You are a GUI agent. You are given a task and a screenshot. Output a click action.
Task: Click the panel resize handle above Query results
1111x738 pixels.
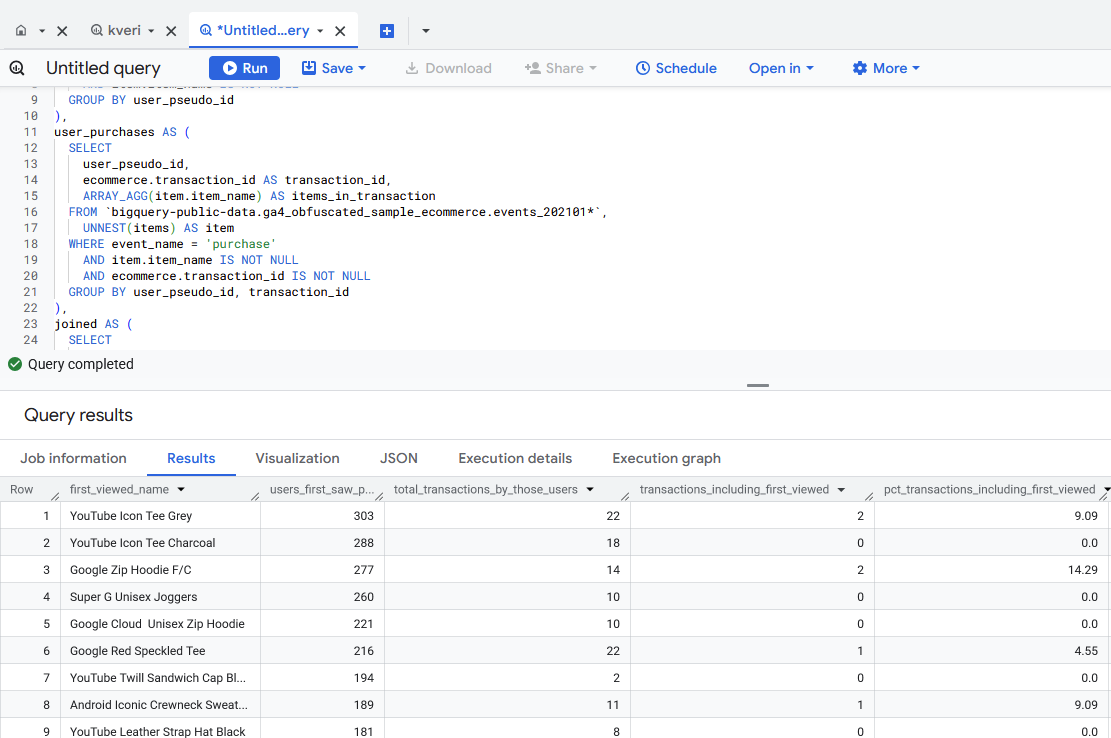coord(758,385)
